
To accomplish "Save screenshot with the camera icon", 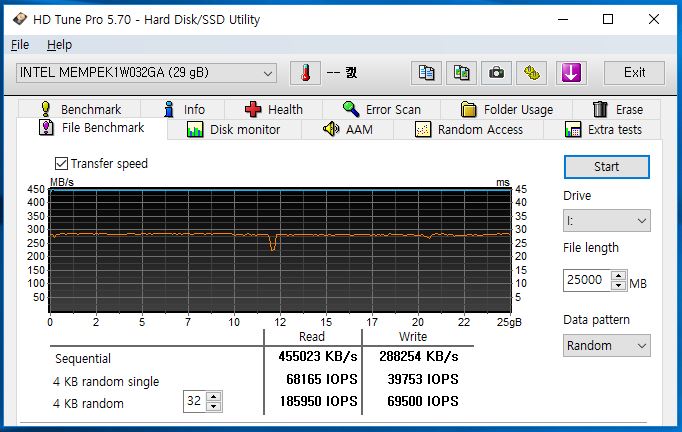I will point(496,73).
